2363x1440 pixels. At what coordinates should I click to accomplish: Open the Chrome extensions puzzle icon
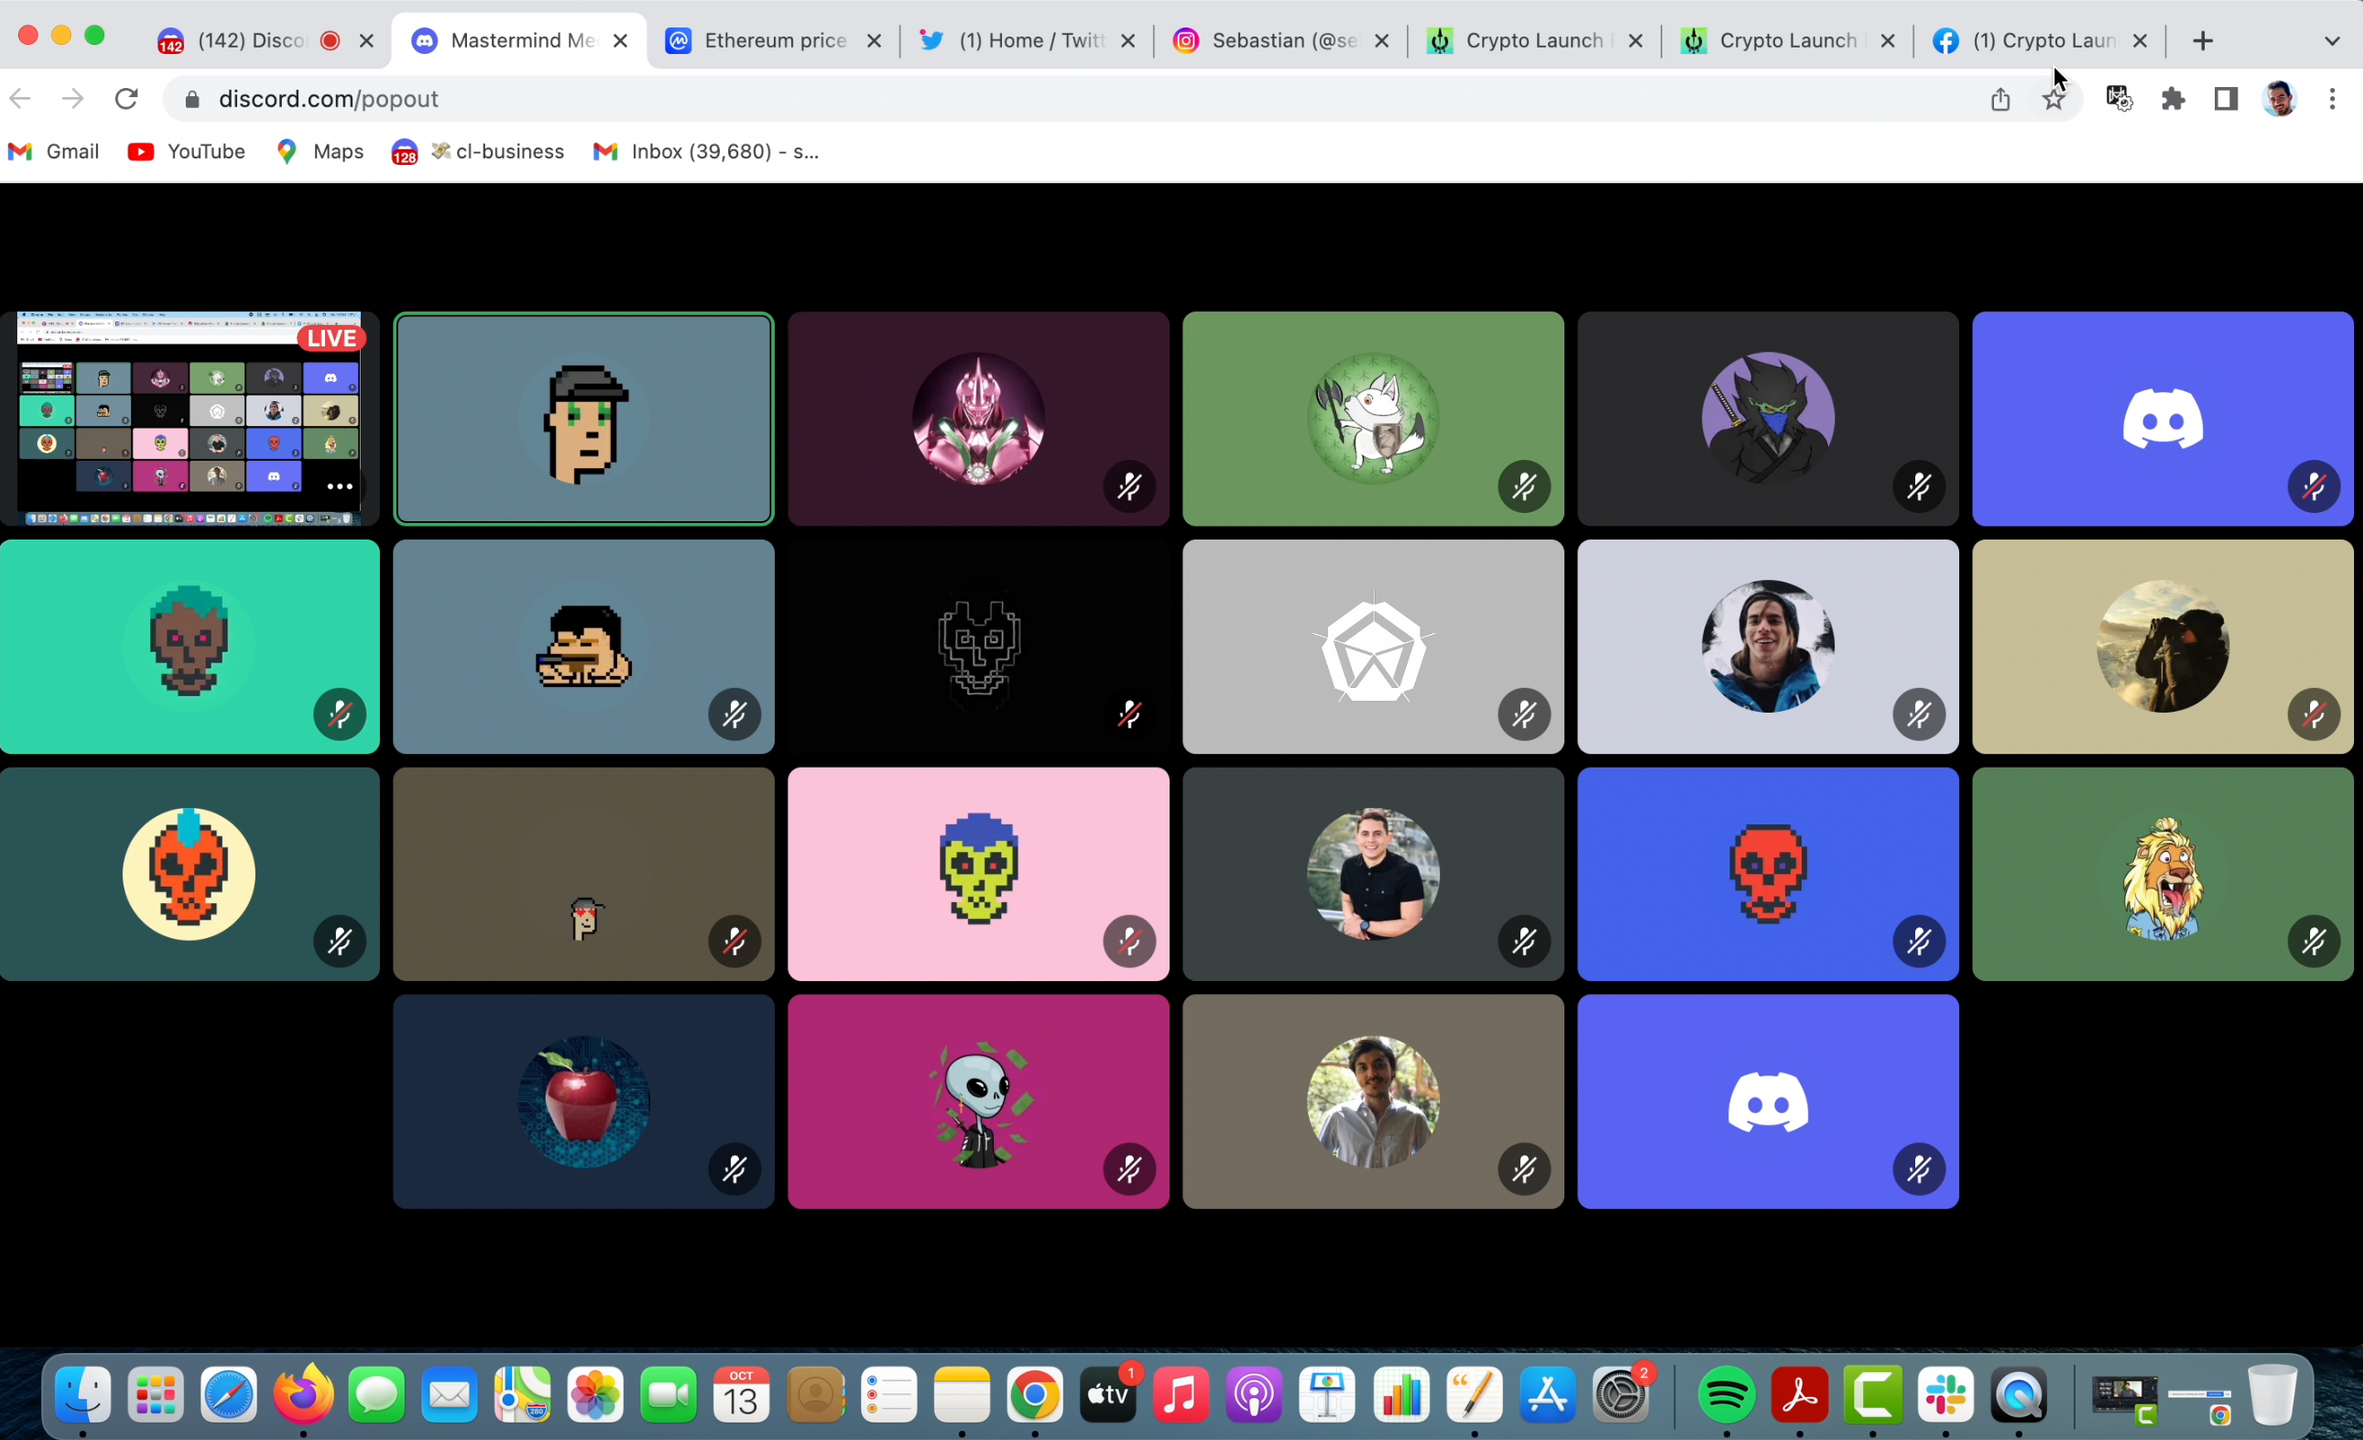(2172, 99)
